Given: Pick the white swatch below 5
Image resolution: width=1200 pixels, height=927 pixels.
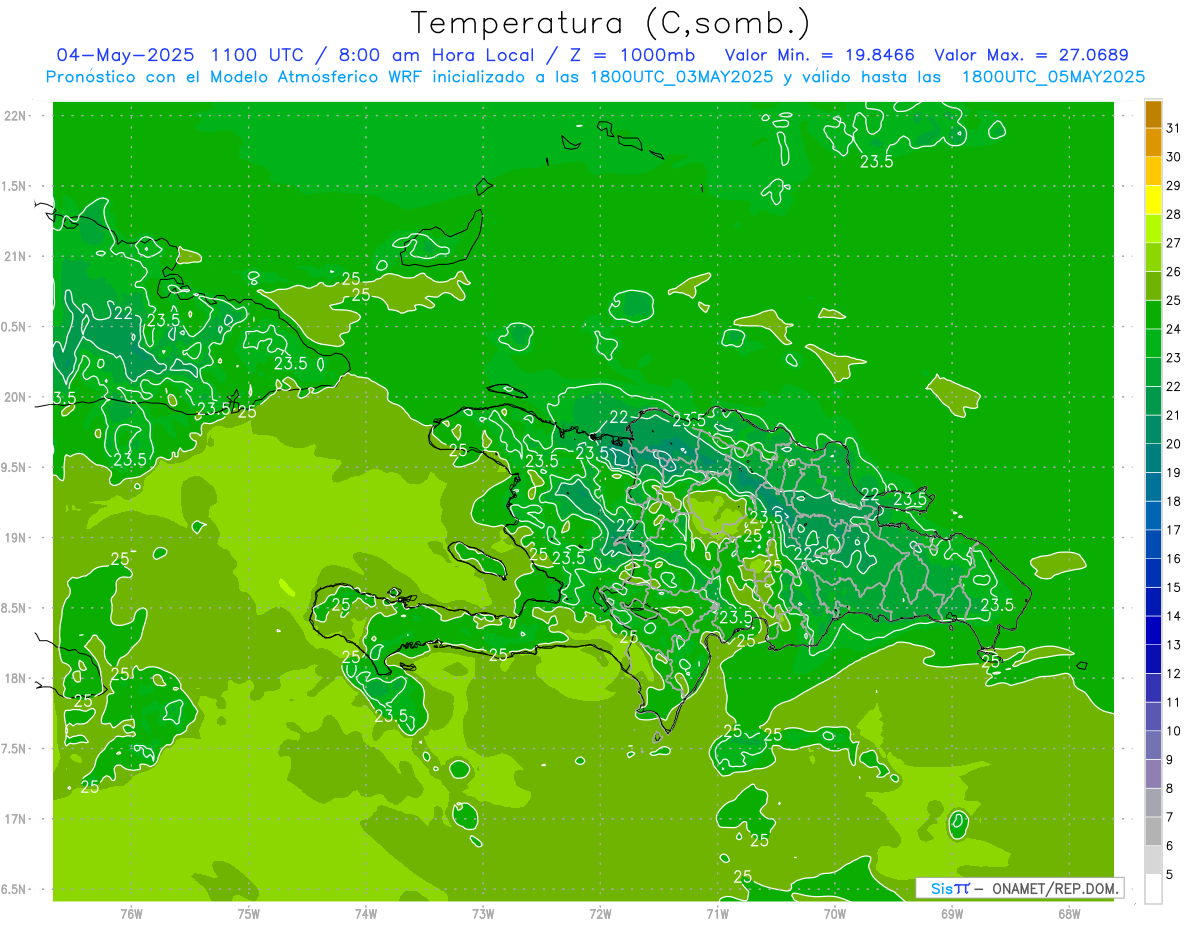Looking at the screenshot, I should (x=1153, y=889).
